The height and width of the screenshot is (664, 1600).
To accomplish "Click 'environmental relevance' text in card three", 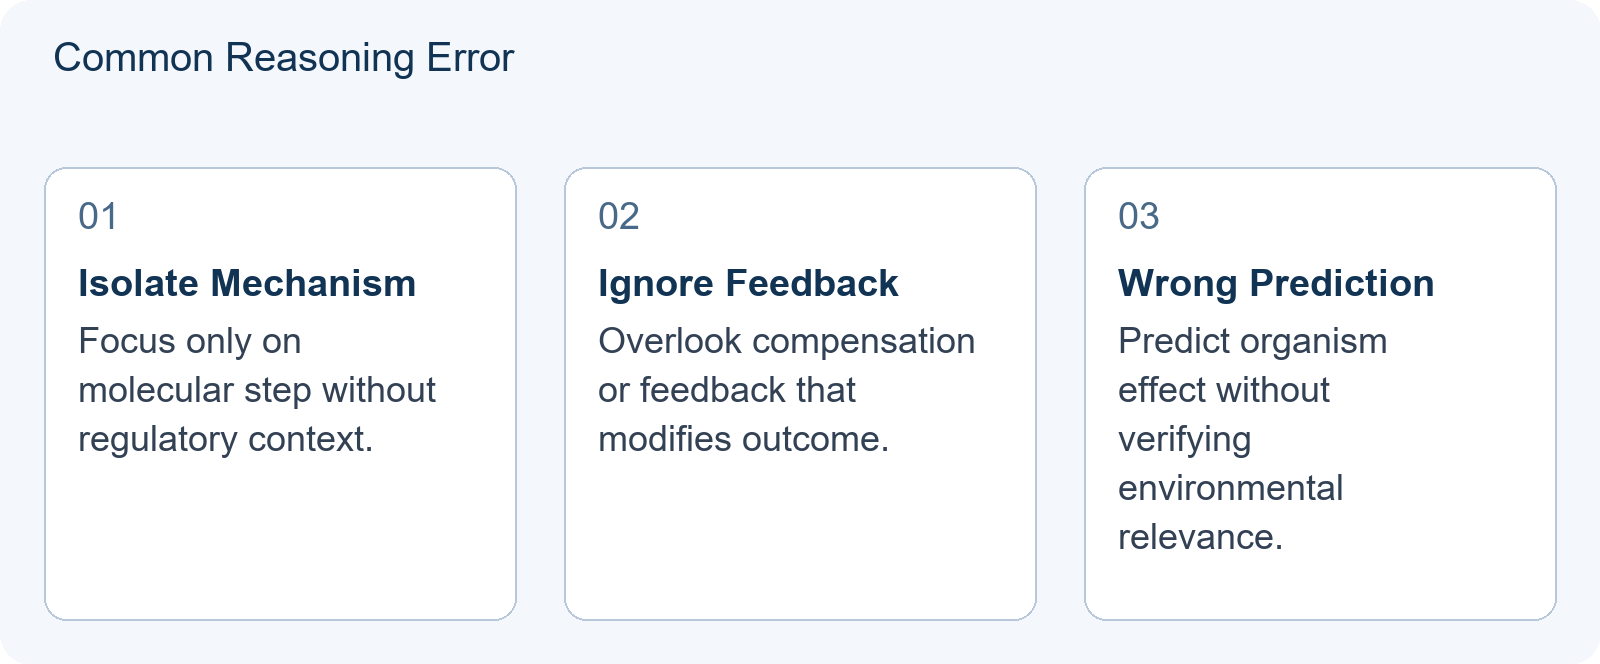I will [1230, 513].
